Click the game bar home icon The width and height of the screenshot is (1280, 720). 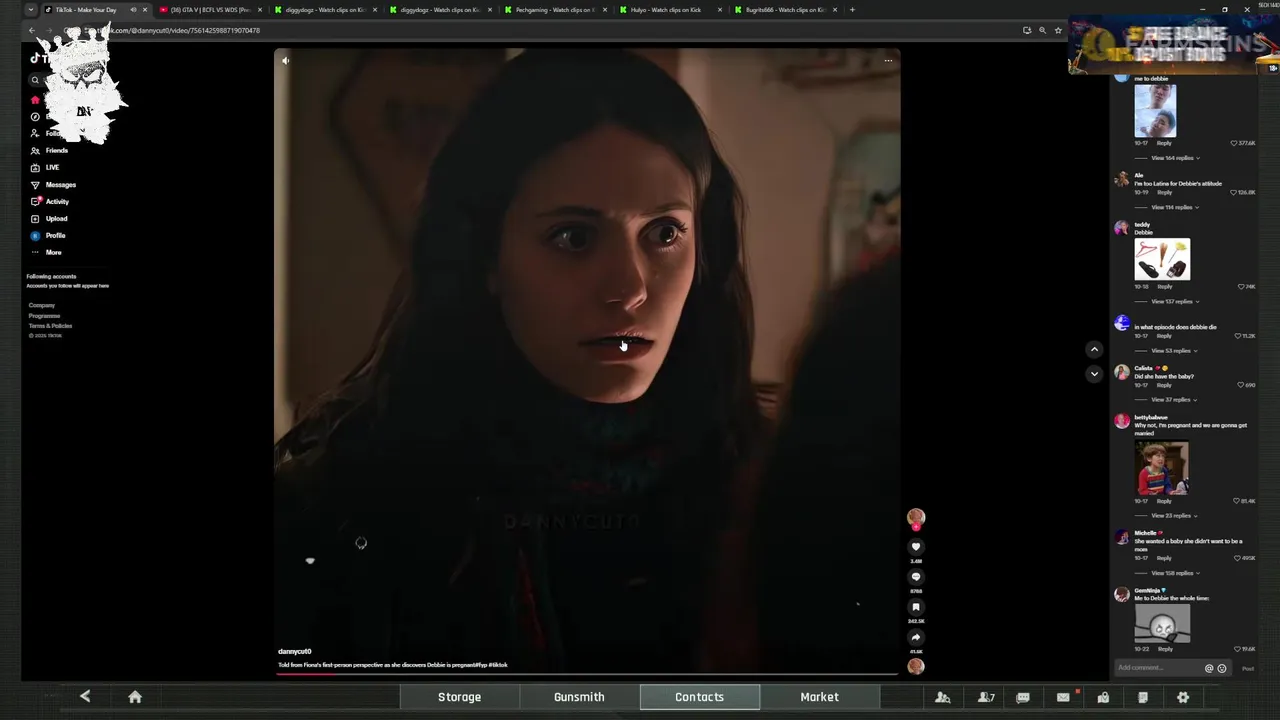click(x=135, y=697)
